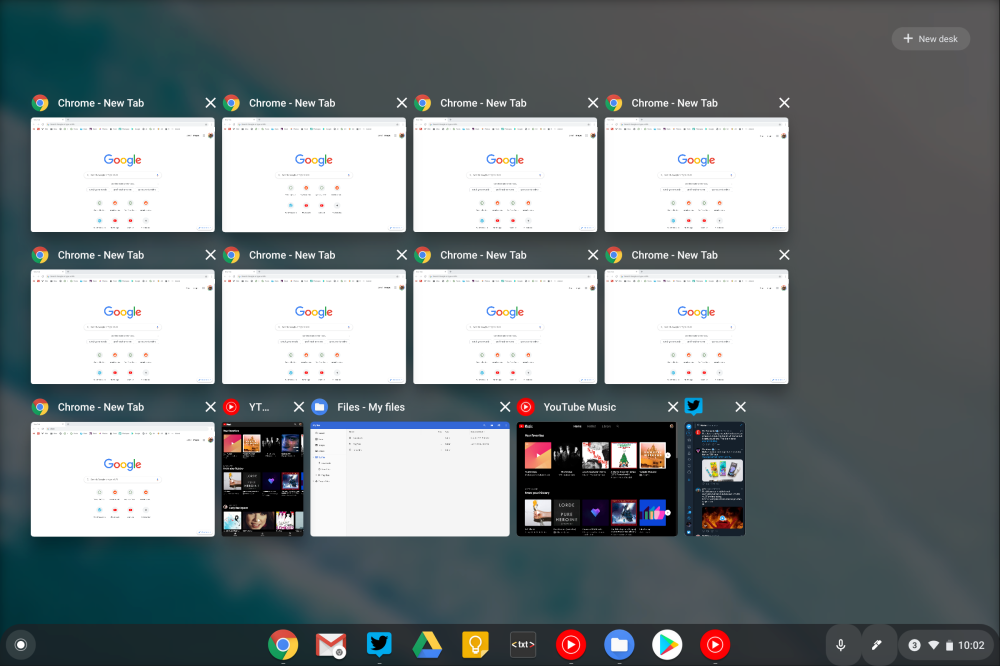Open the notification count badge showing 3
The image size is (1000, 666).
tap(914, 645)
